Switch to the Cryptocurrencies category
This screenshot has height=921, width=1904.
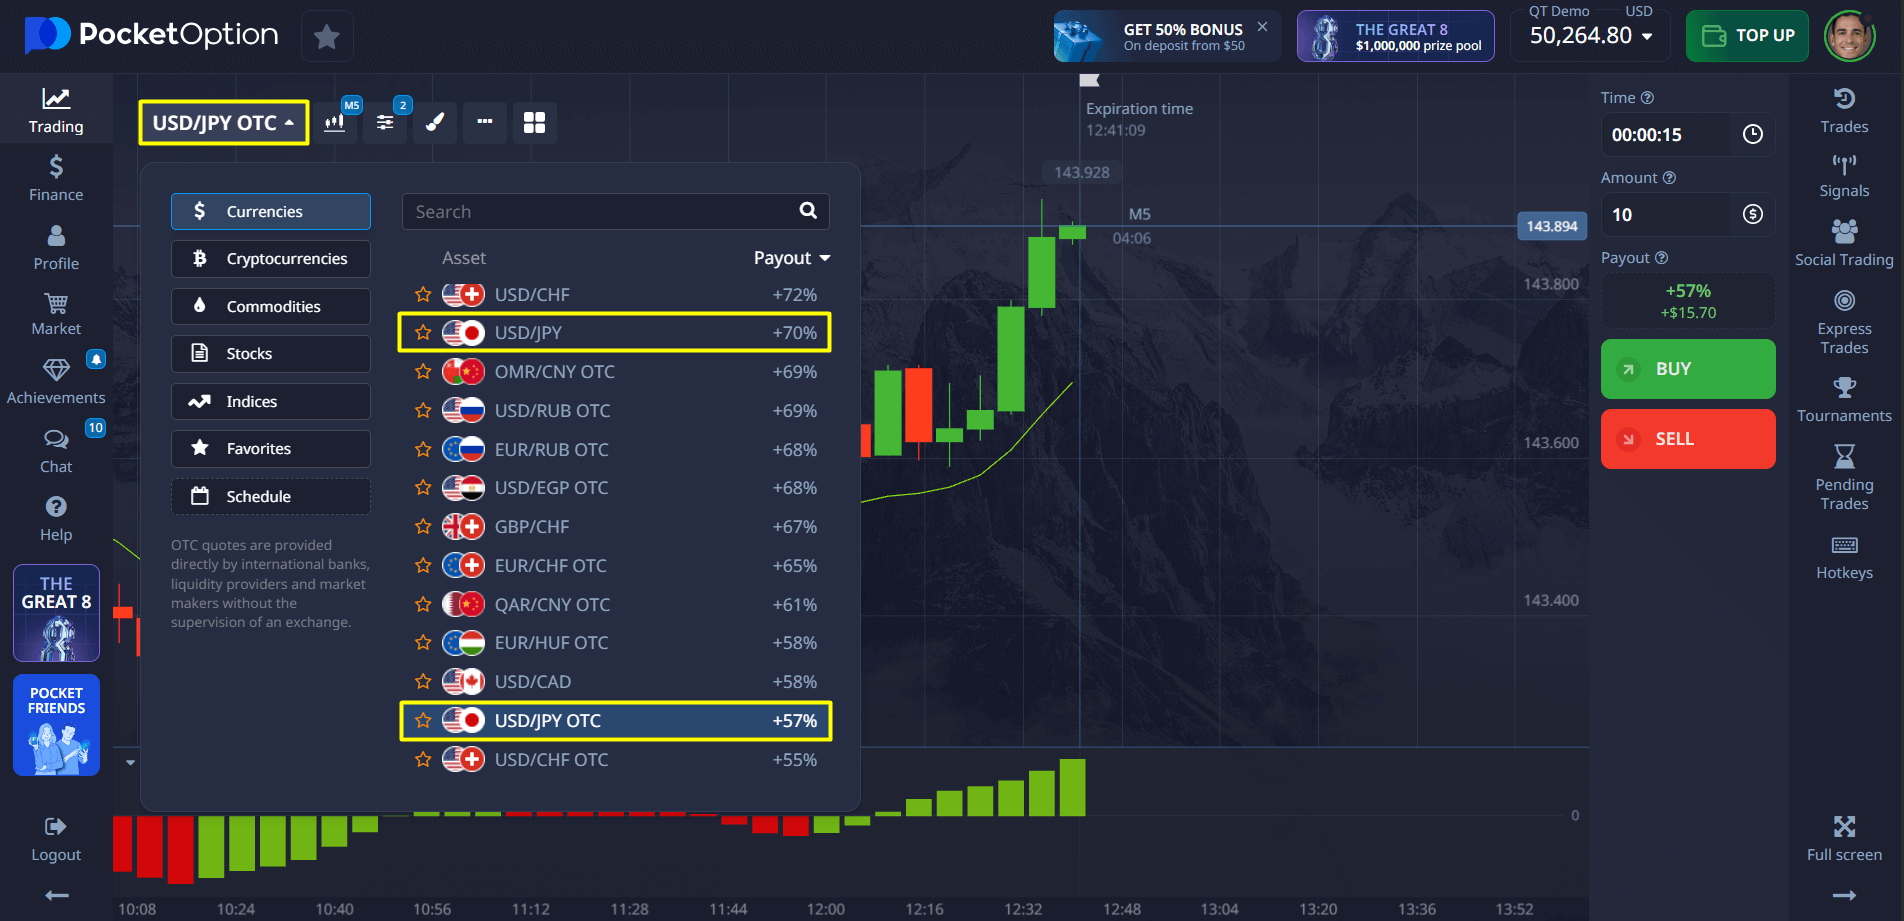pyautogui.click(x=271, y=259)
